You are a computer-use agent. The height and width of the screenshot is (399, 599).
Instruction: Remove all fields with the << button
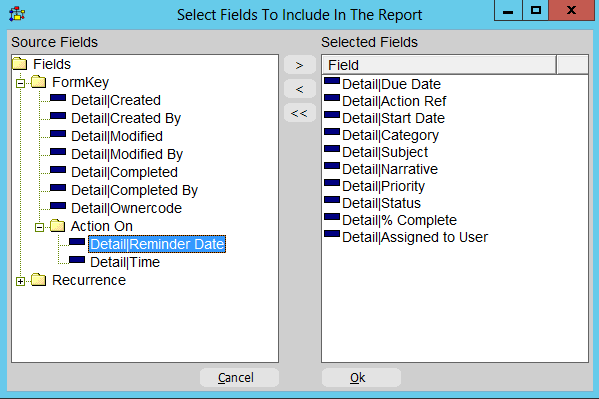click(x=300, y=113)
